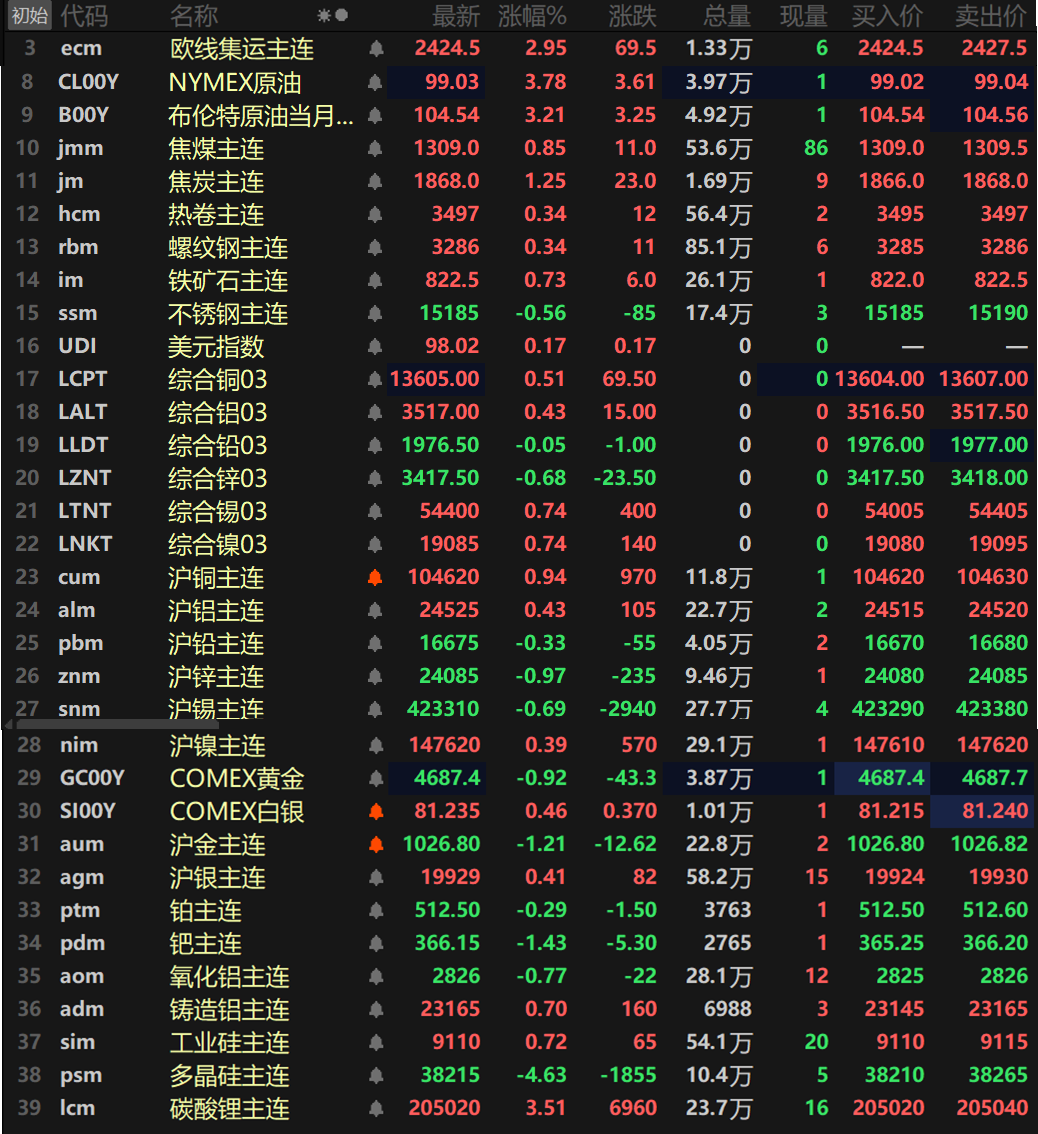Sort by the 买入价 column header
Viewport: 1038px width, 1134px height.
pos(888,15)
